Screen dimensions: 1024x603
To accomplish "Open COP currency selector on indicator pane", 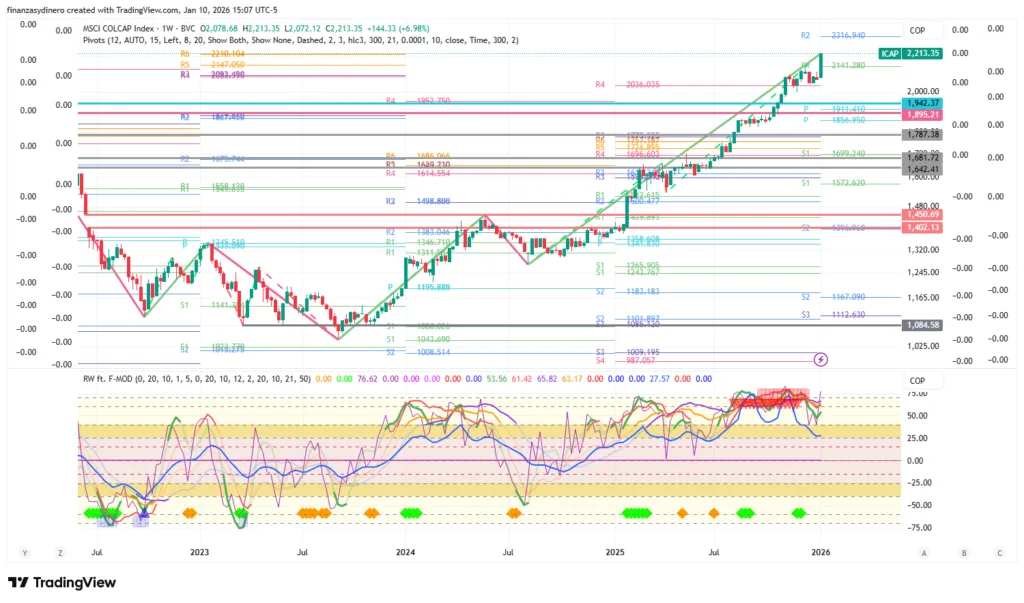I will click(917, 381).
